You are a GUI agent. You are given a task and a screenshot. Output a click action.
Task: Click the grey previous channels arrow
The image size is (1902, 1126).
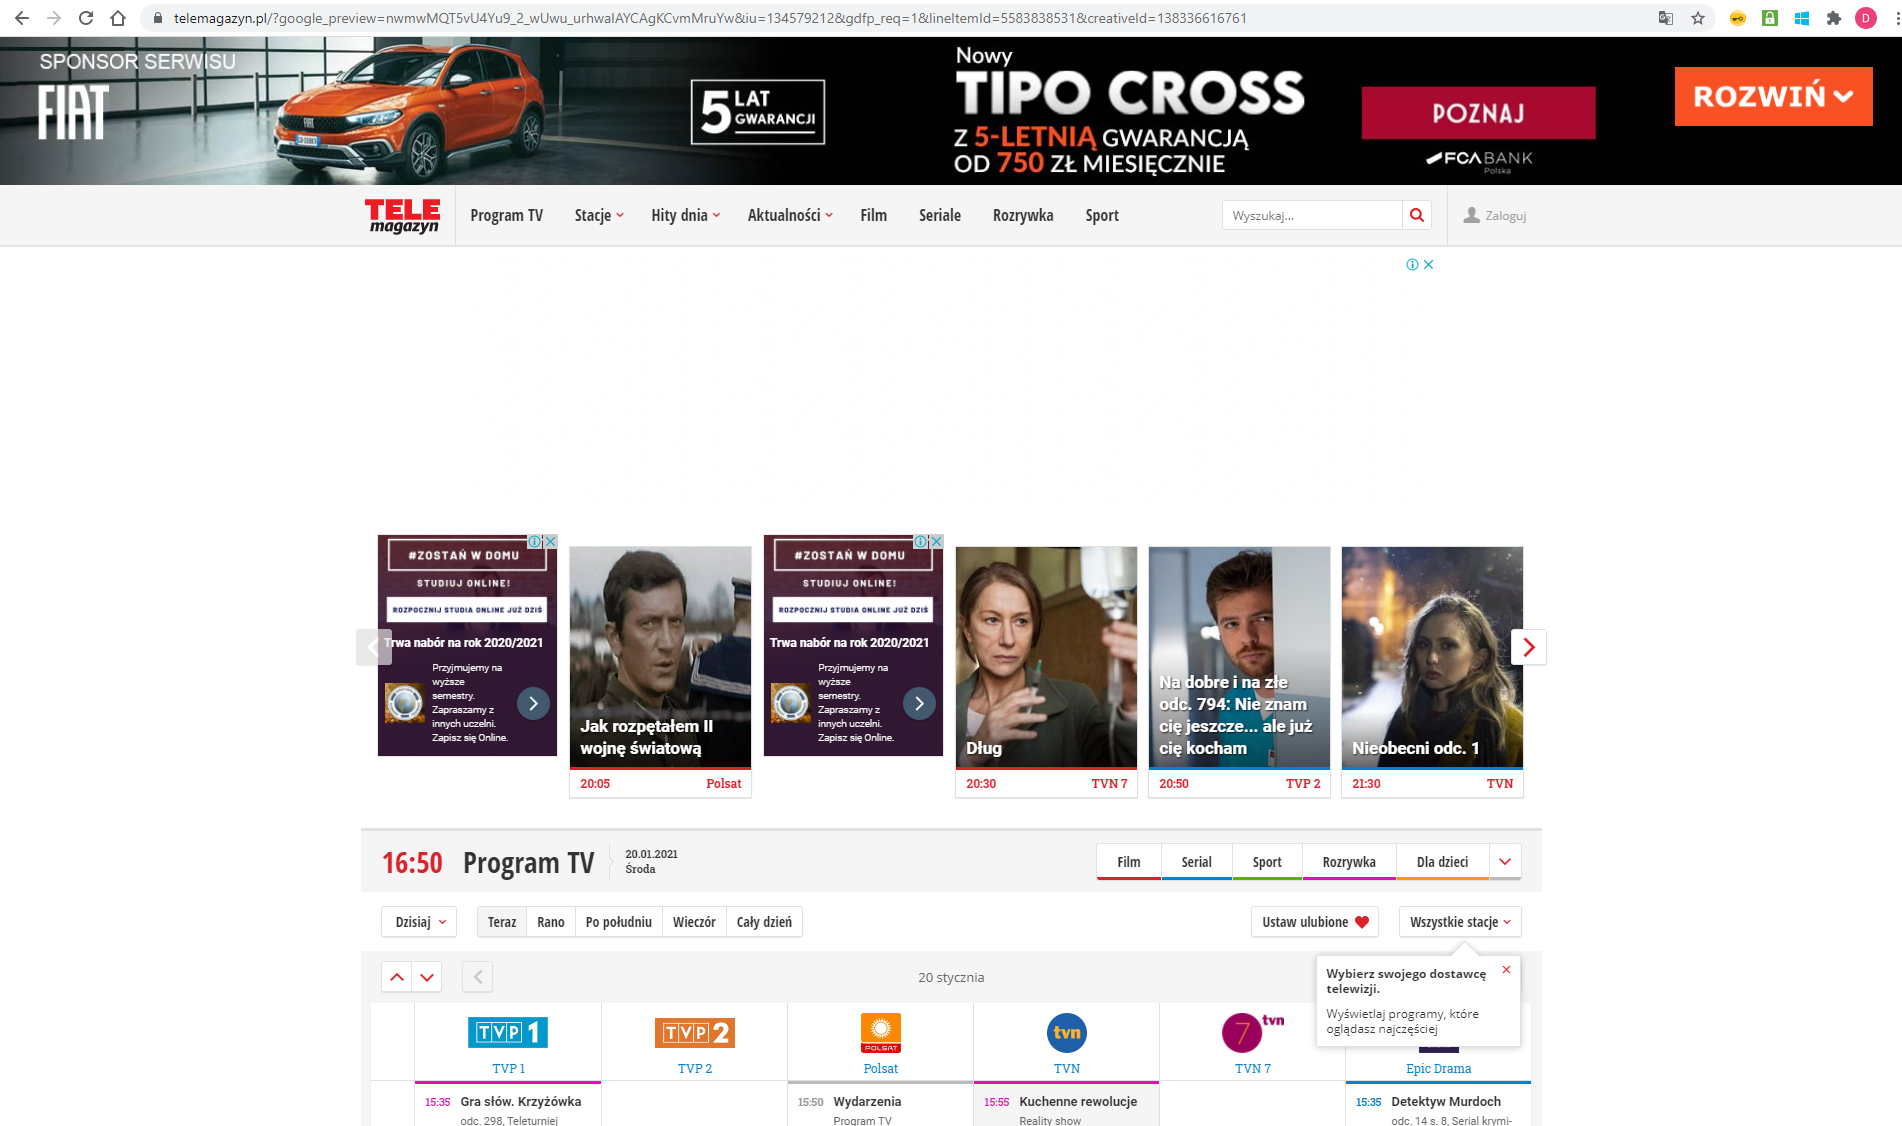pos(478,977)
